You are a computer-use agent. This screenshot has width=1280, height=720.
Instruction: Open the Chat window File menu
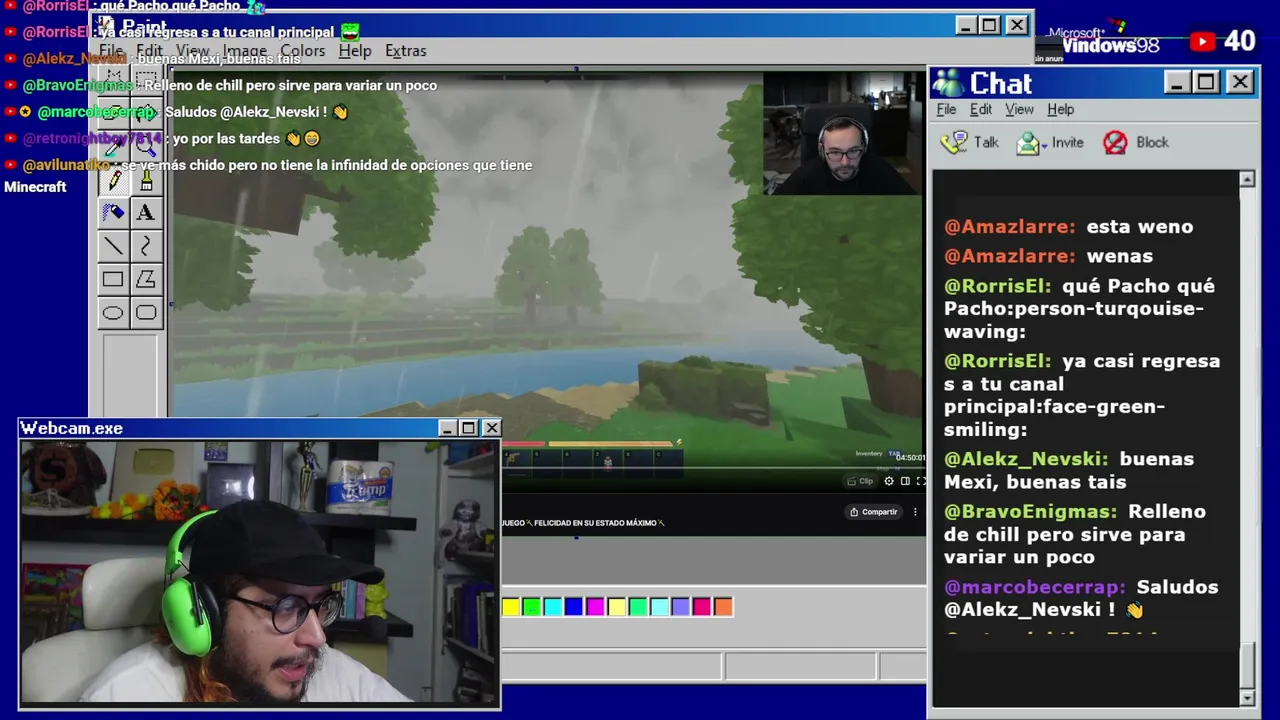(946, 110)
